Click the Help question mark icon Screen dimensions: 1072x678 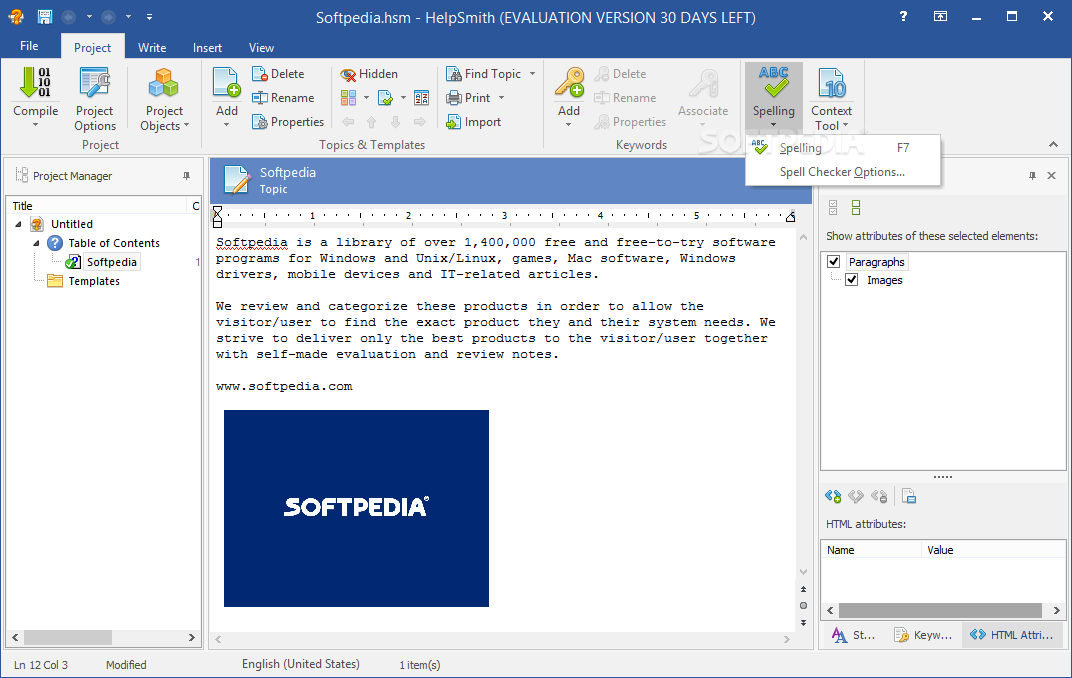click(903, 16)
